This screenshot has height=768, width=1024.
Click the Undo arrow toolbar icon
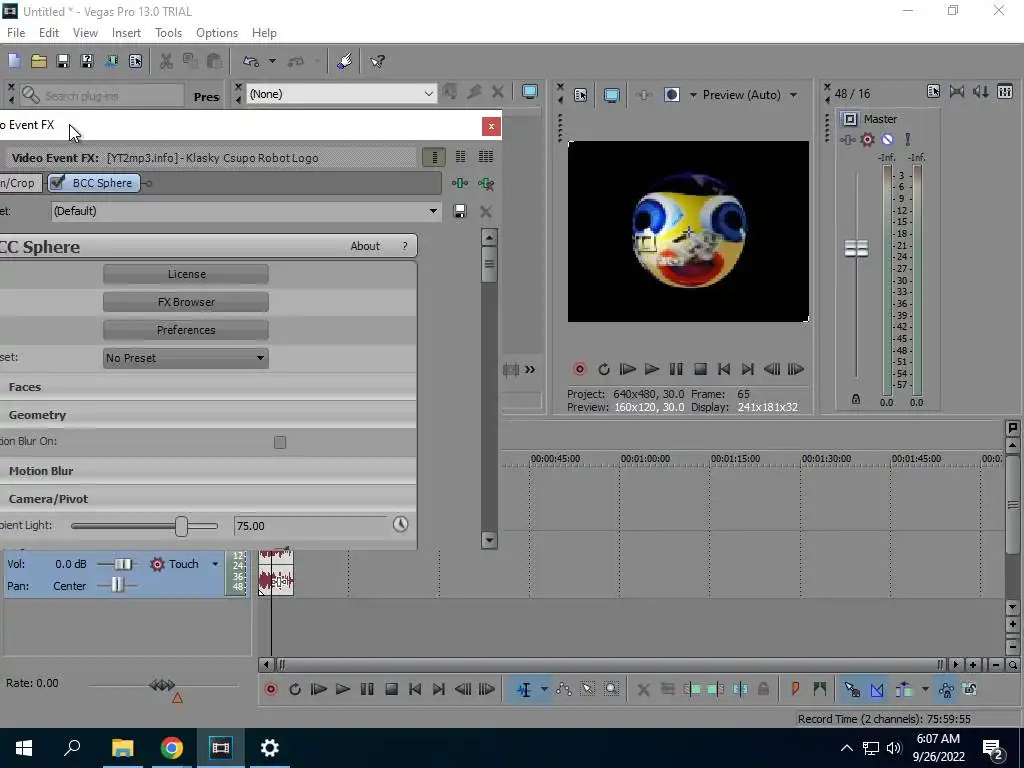coord(251,61)
